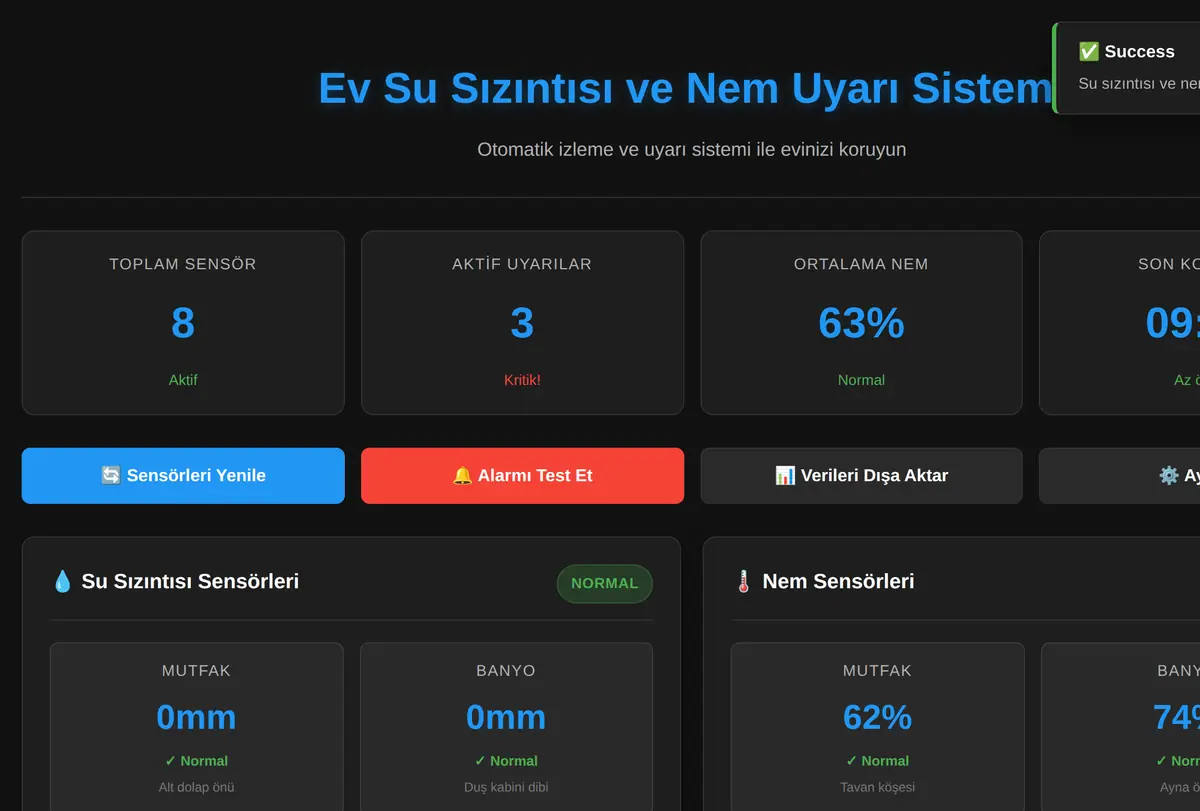This screenshot has width=1200, height=811.
Task: Click the water drop icon beside Su Sızıntısı Sensörleri
Action: (x=62, y=581)
